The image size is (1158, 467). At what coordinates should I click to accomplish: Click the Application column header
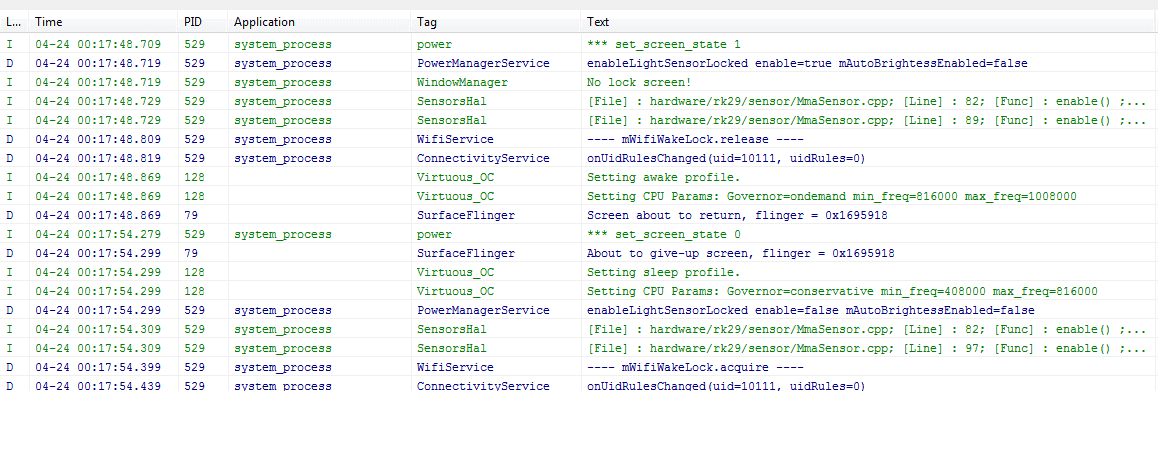[319, 22]
